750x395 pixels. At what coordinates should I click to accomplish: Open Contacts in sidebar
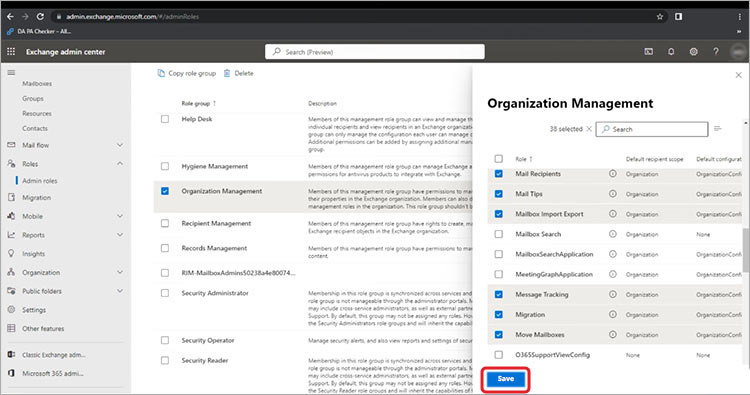pyautogui.click(x=35, y=128)
